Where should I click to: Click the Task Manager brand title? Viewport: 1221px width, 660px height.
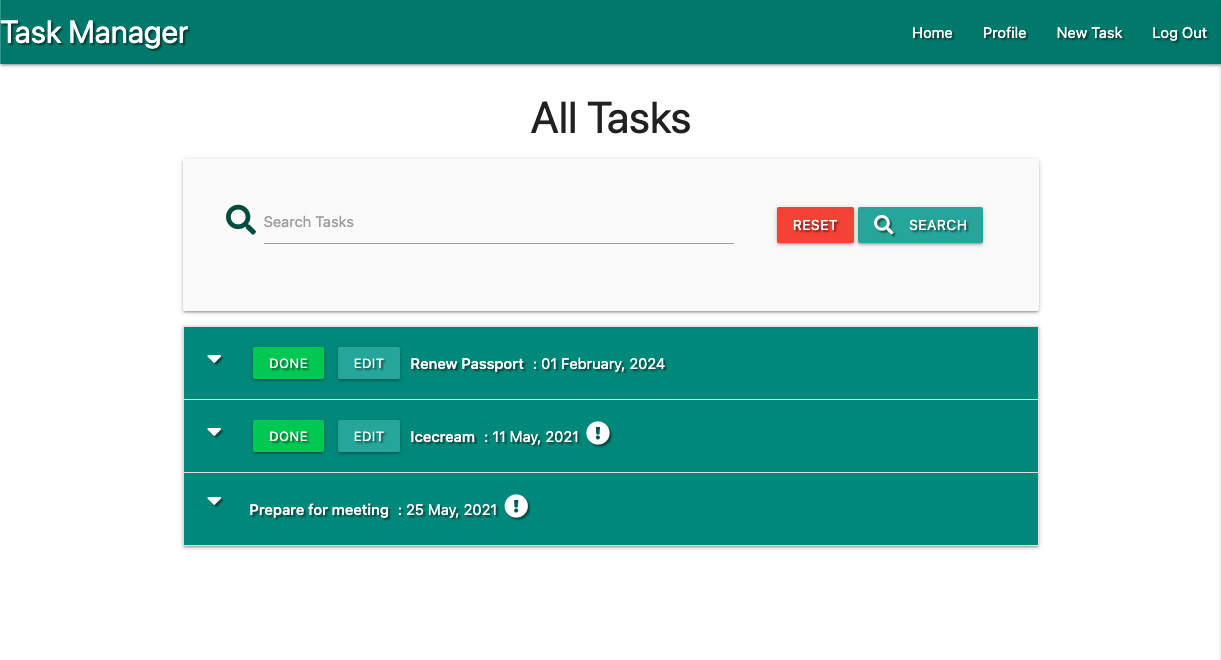point(95,33)
